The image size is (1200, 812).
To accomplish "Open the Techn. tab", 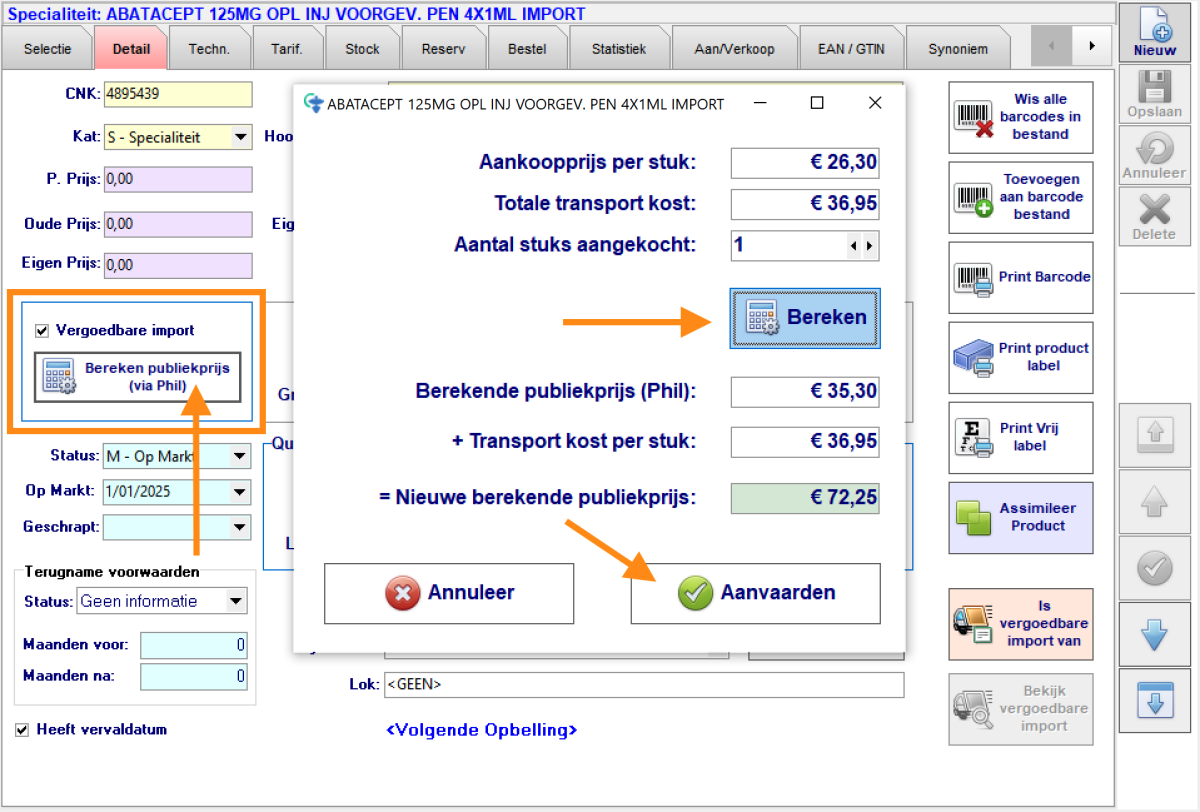I will pos(209,49).
